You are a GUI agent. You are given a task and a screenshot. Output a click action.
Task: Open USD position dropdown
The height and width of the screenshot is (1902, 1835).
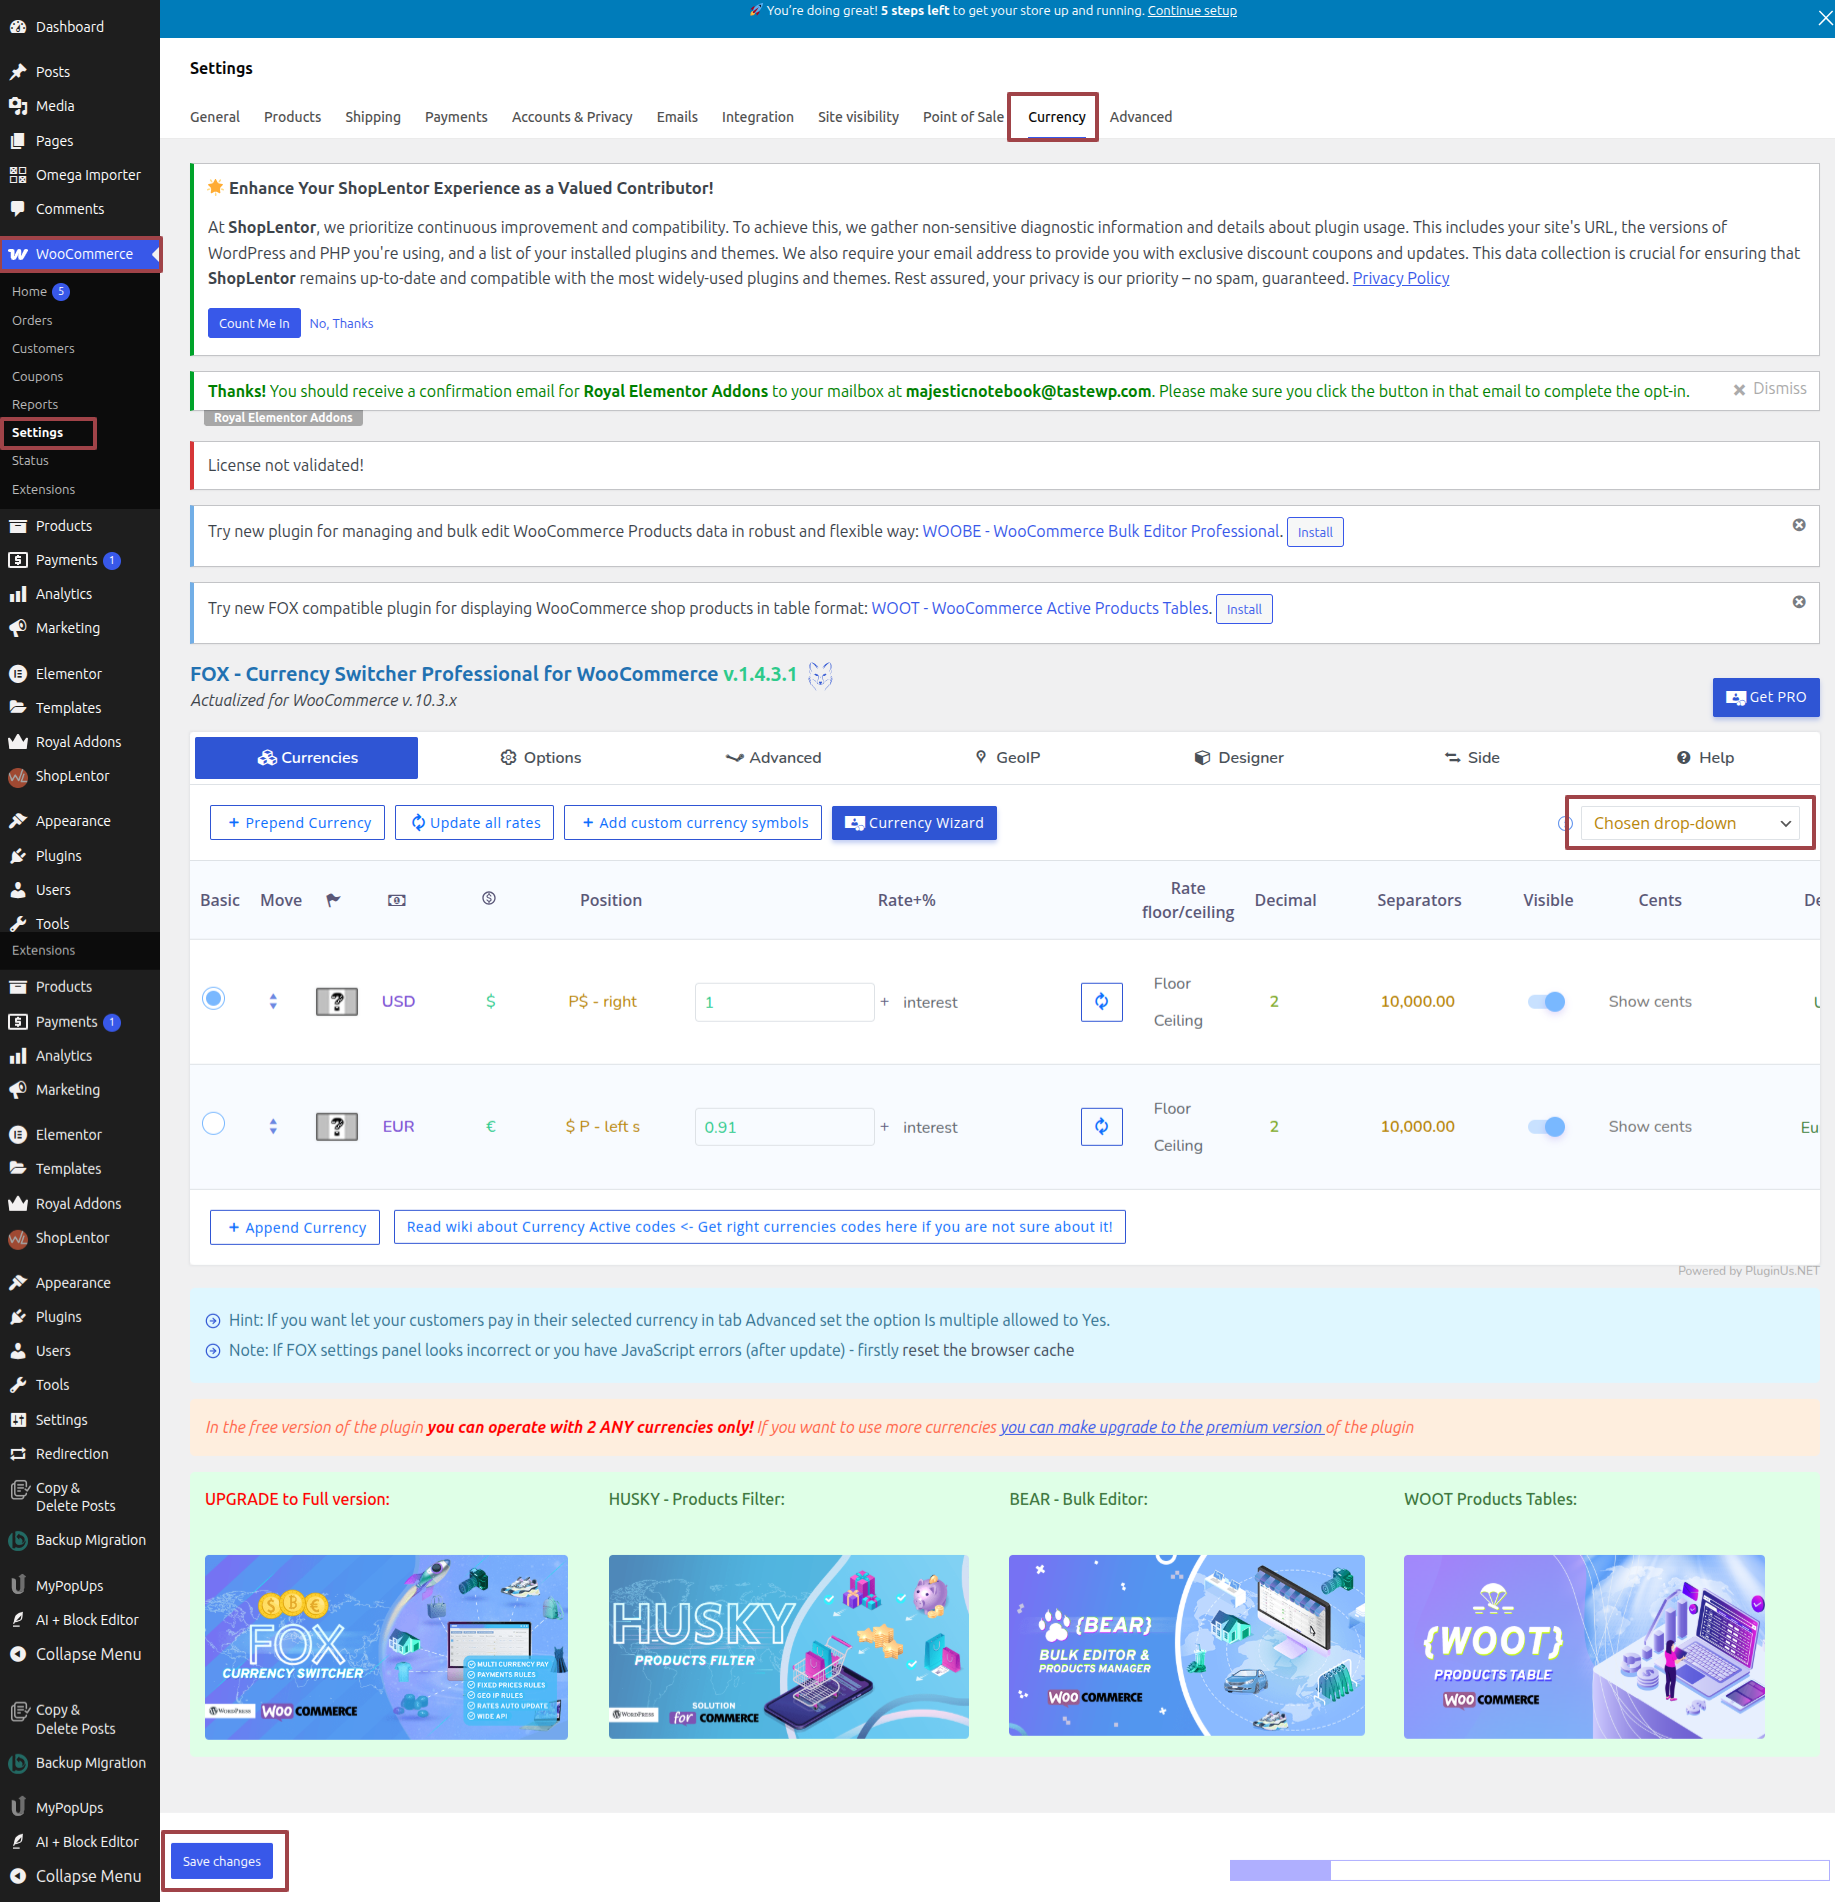[602, 1001]
